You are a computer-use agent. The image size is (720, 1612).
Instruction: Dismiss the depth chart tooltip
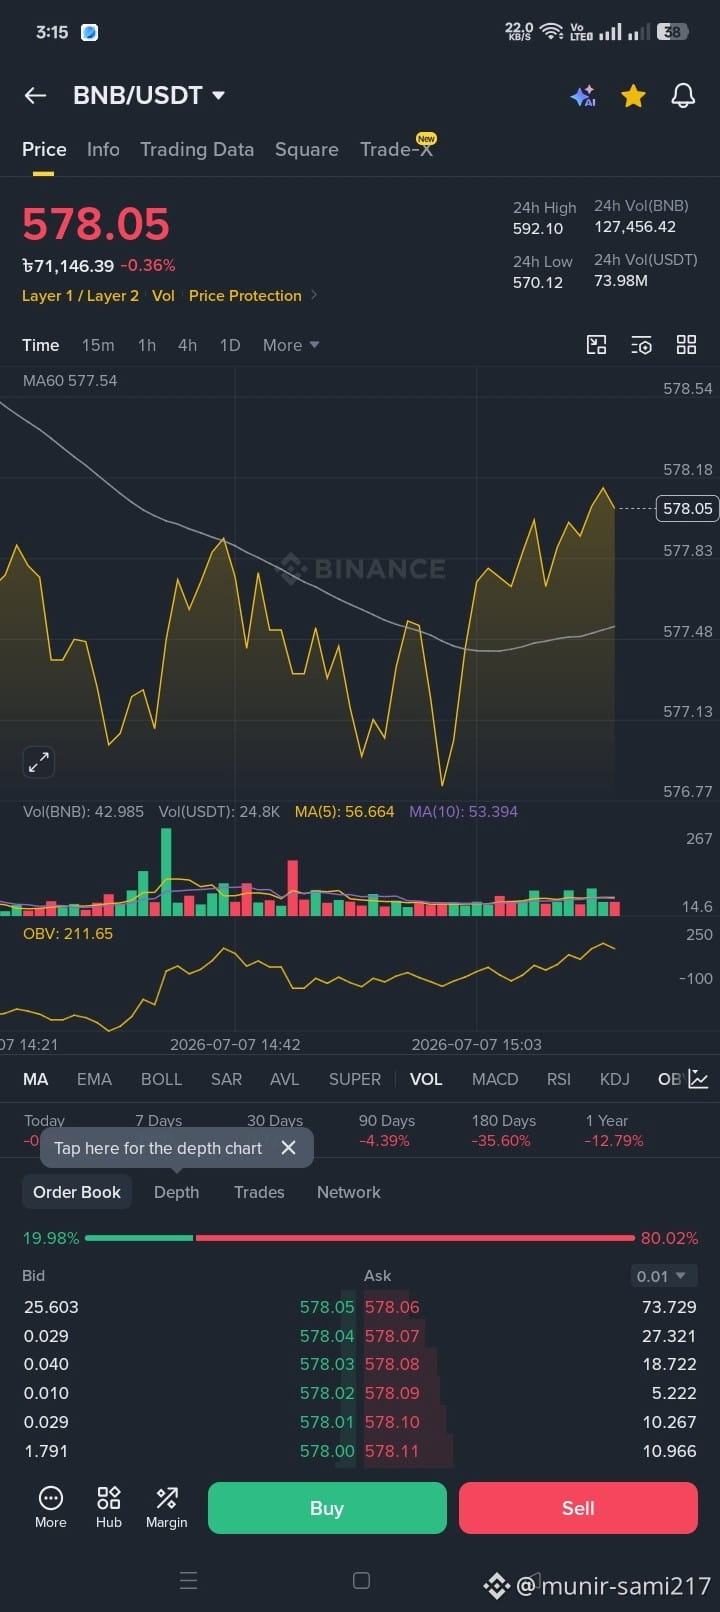(x=289, y=1147)
